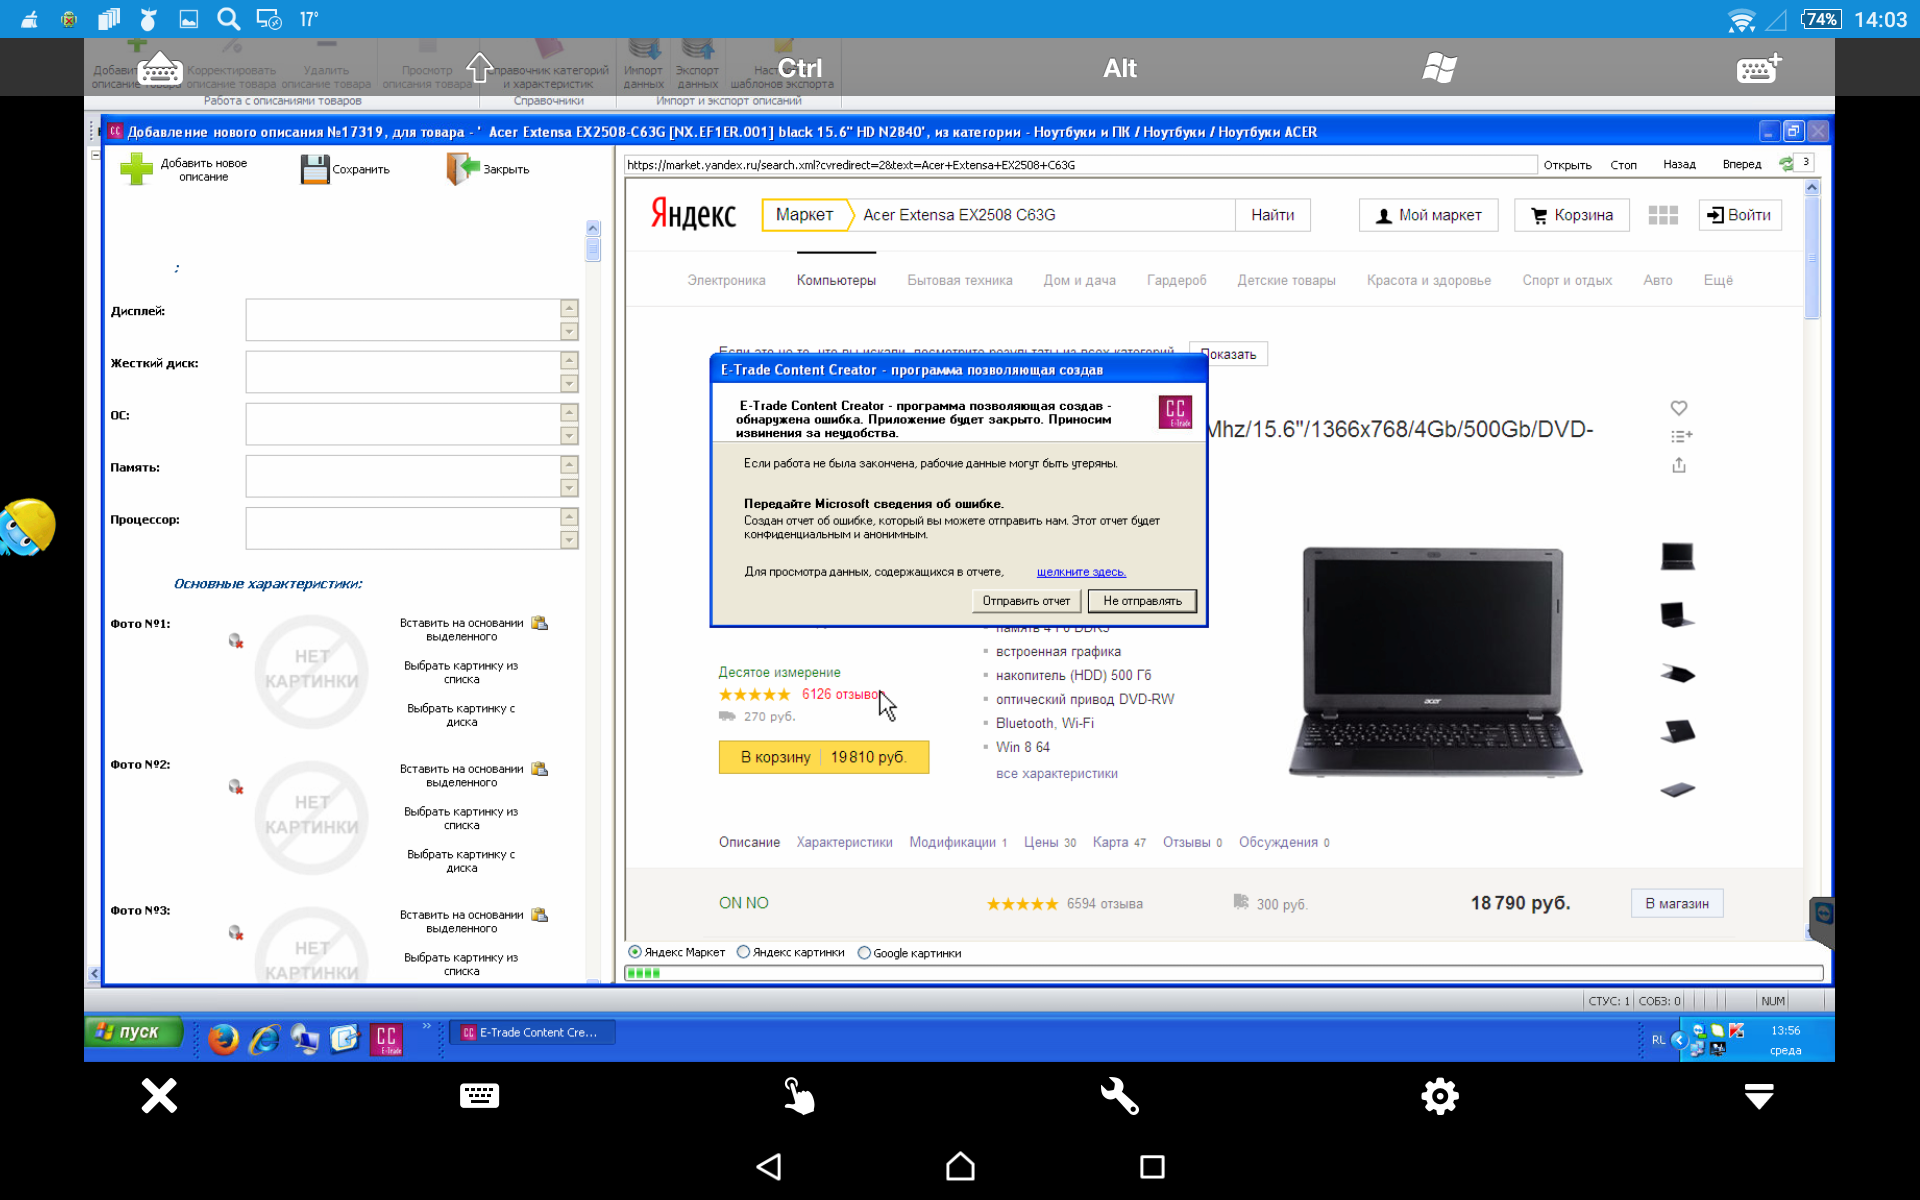This screenshot has height=1200, width=1920.
Task: Delete photo №3 using red cross icon
Action: pos(236,933)
